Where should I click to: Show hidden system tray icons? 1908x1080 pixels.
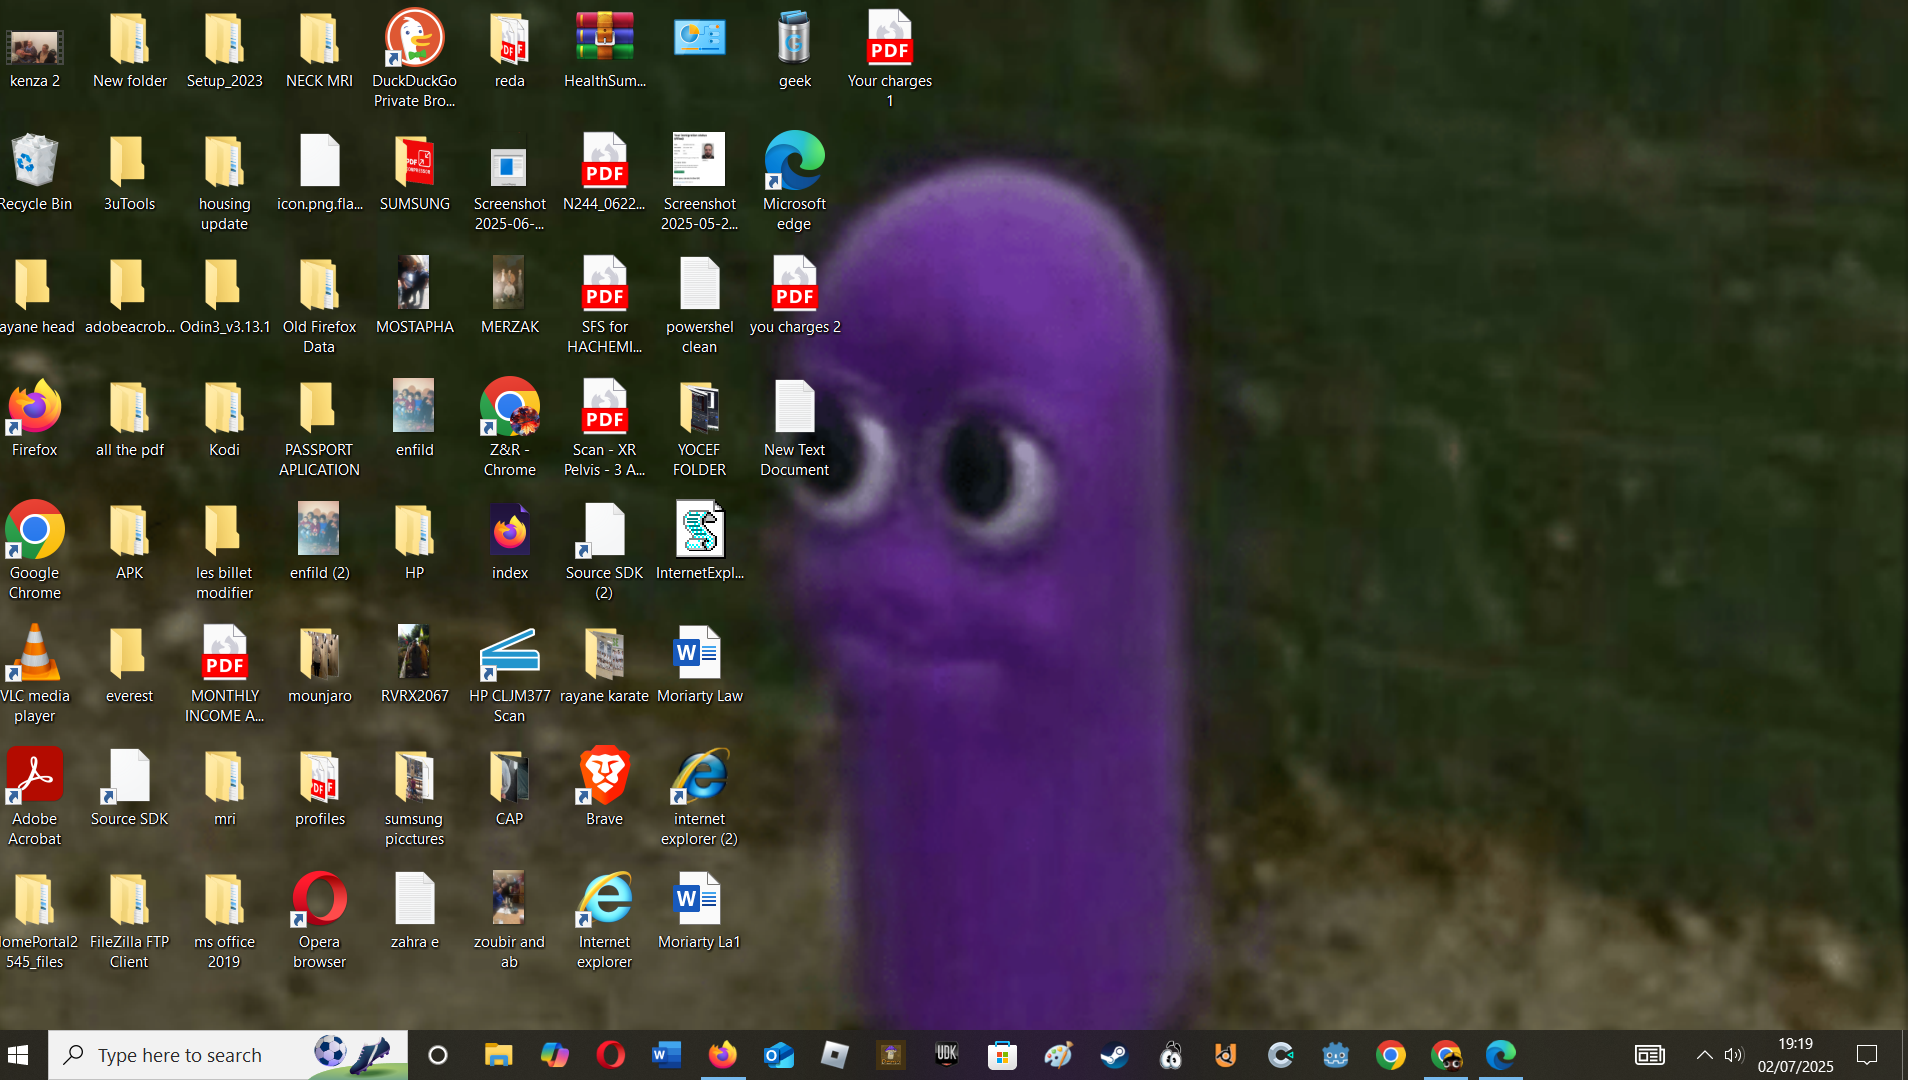(1705, 1055)
